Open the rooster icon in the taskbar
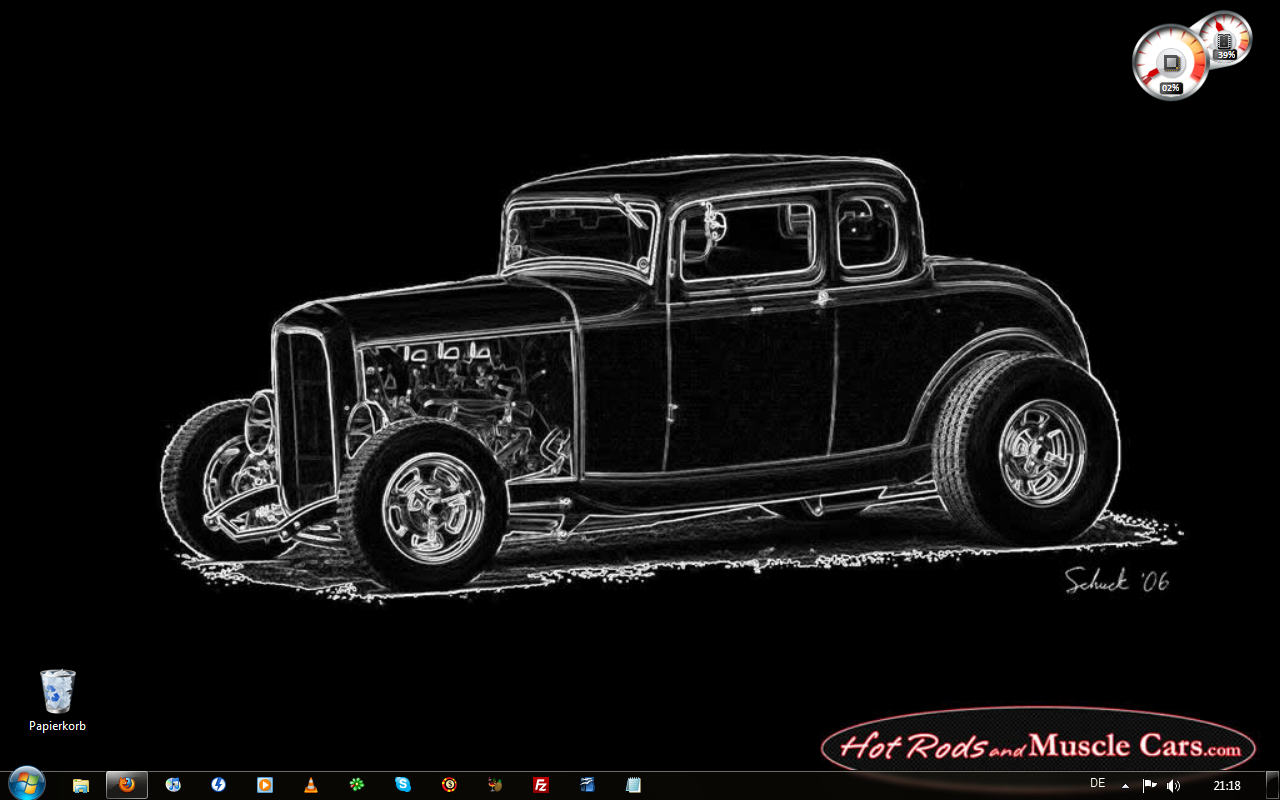This screenshot has height=800, width=1280. [495, 785]
